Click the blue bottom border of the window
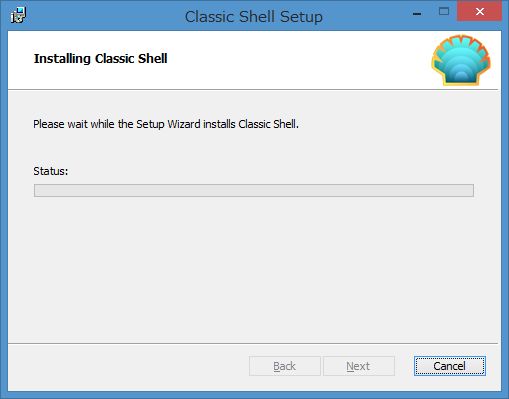Screen dimensions: 509x399 pyautogui.click(x=254, y=395)
